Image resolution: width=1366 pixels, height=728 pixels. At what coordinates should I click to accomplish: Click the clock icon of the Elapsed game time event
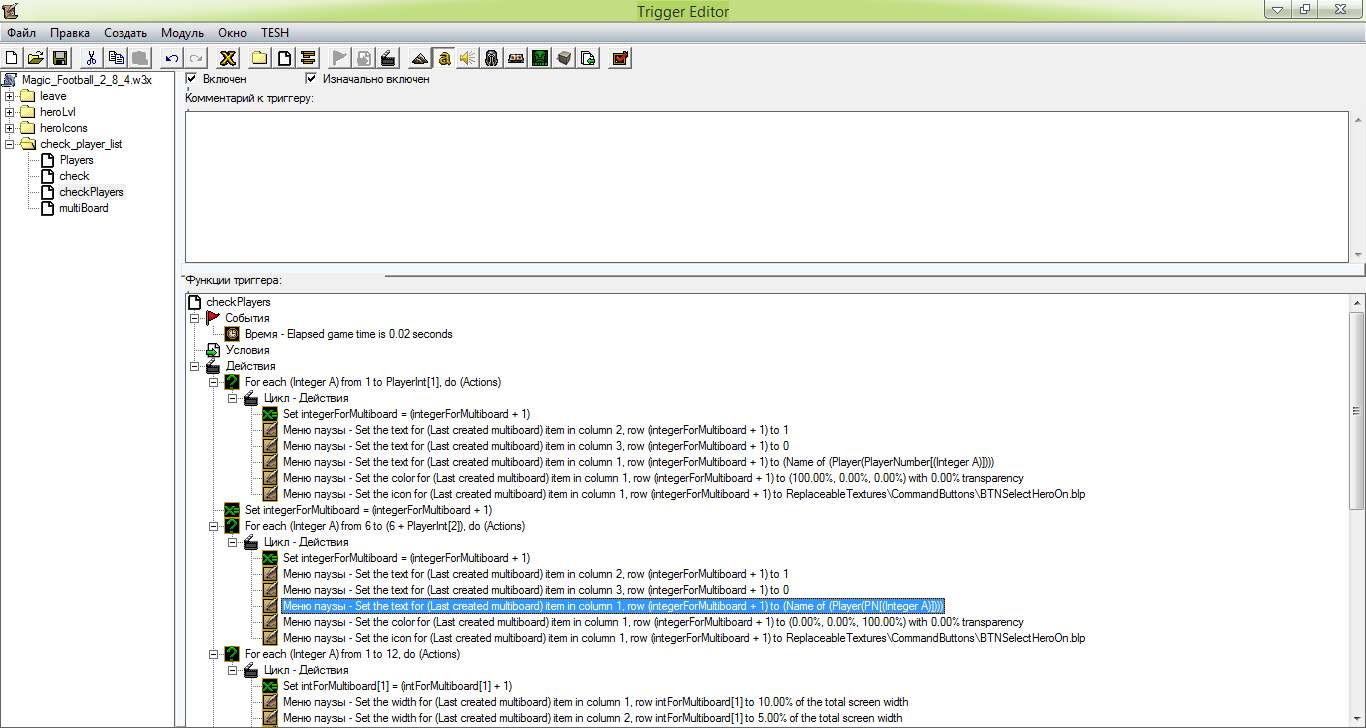232,334
